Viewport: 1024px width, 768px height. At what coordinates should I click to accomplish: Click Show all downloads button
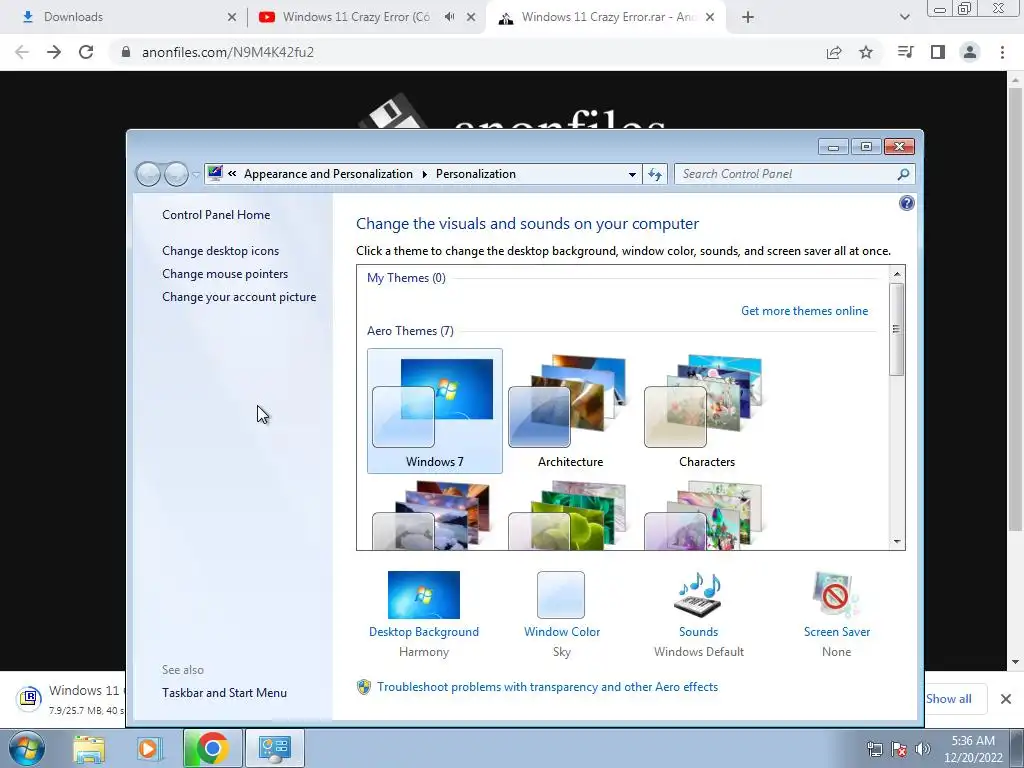click(949, 699)
